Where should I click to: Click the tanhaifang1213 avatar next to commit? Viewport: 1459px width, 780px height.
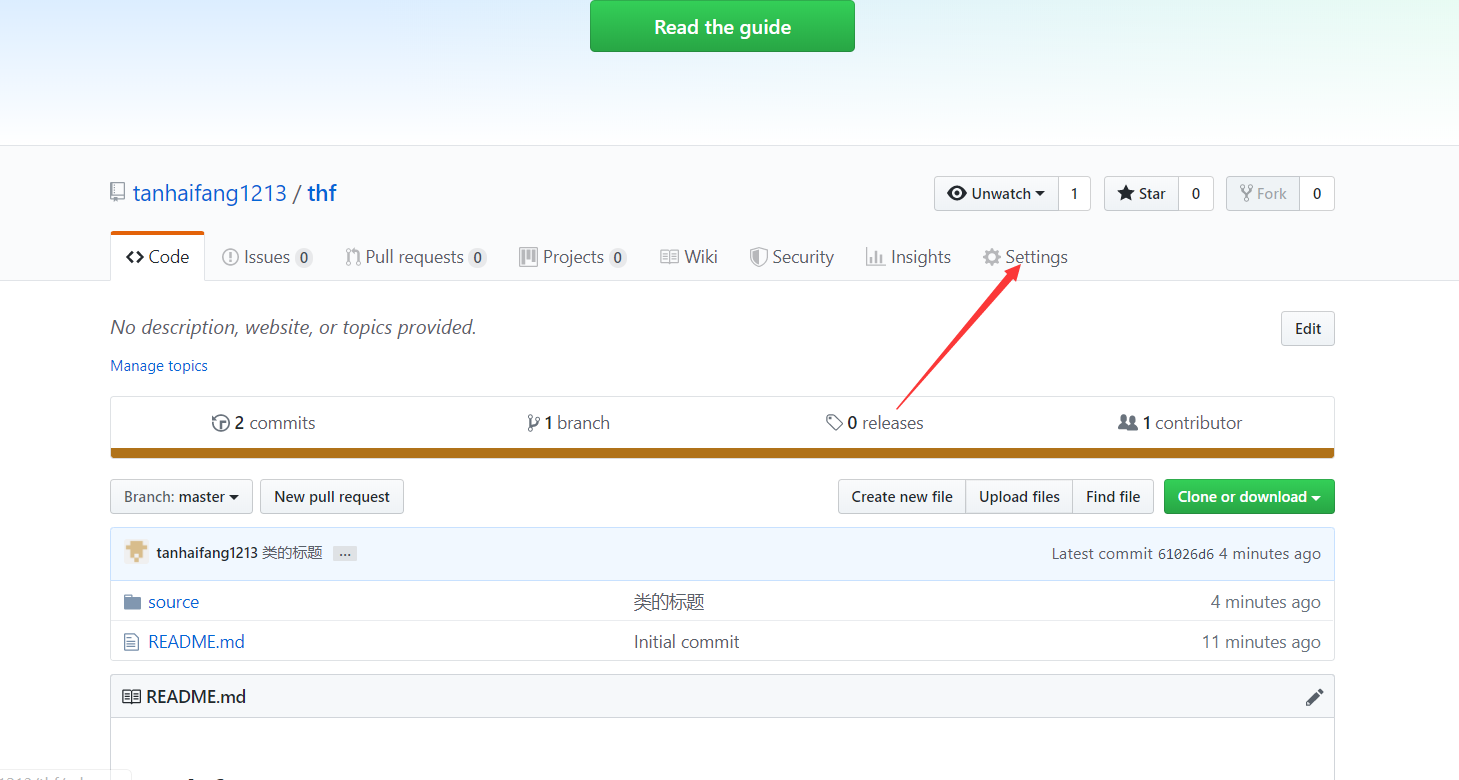click(136, 552)
